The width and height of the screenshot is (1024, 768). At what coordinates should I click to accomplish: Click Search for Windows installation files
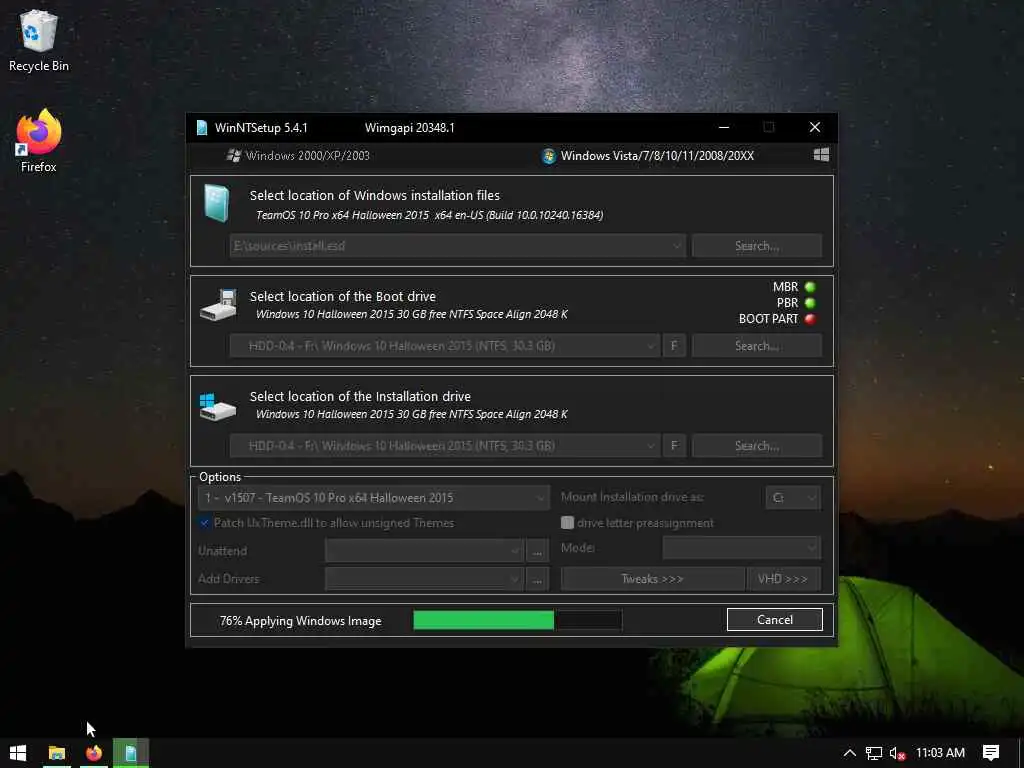757,246
